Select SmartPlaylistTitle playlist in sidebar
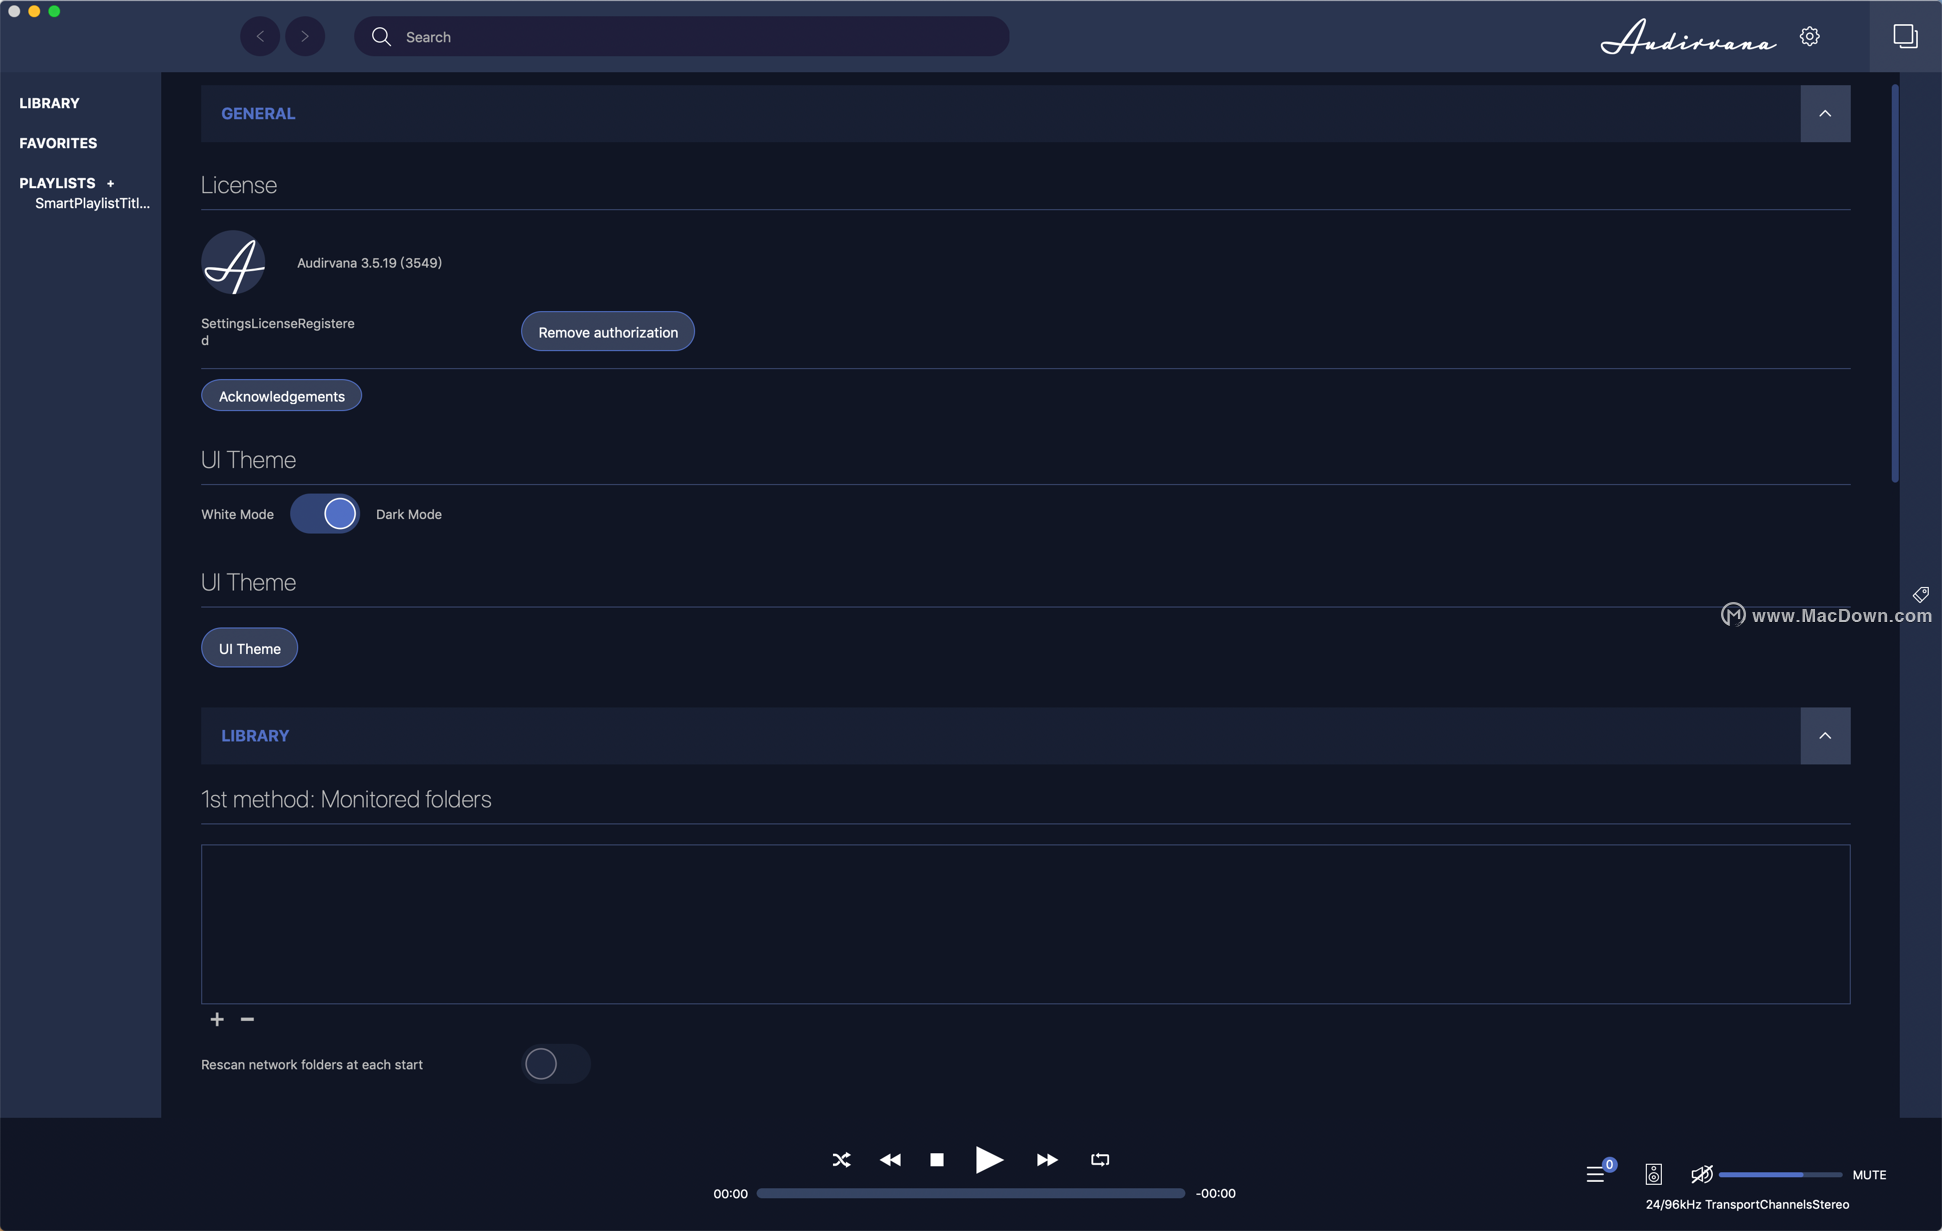Screen dimensions: 1942x1231 [x=92, y=203]
